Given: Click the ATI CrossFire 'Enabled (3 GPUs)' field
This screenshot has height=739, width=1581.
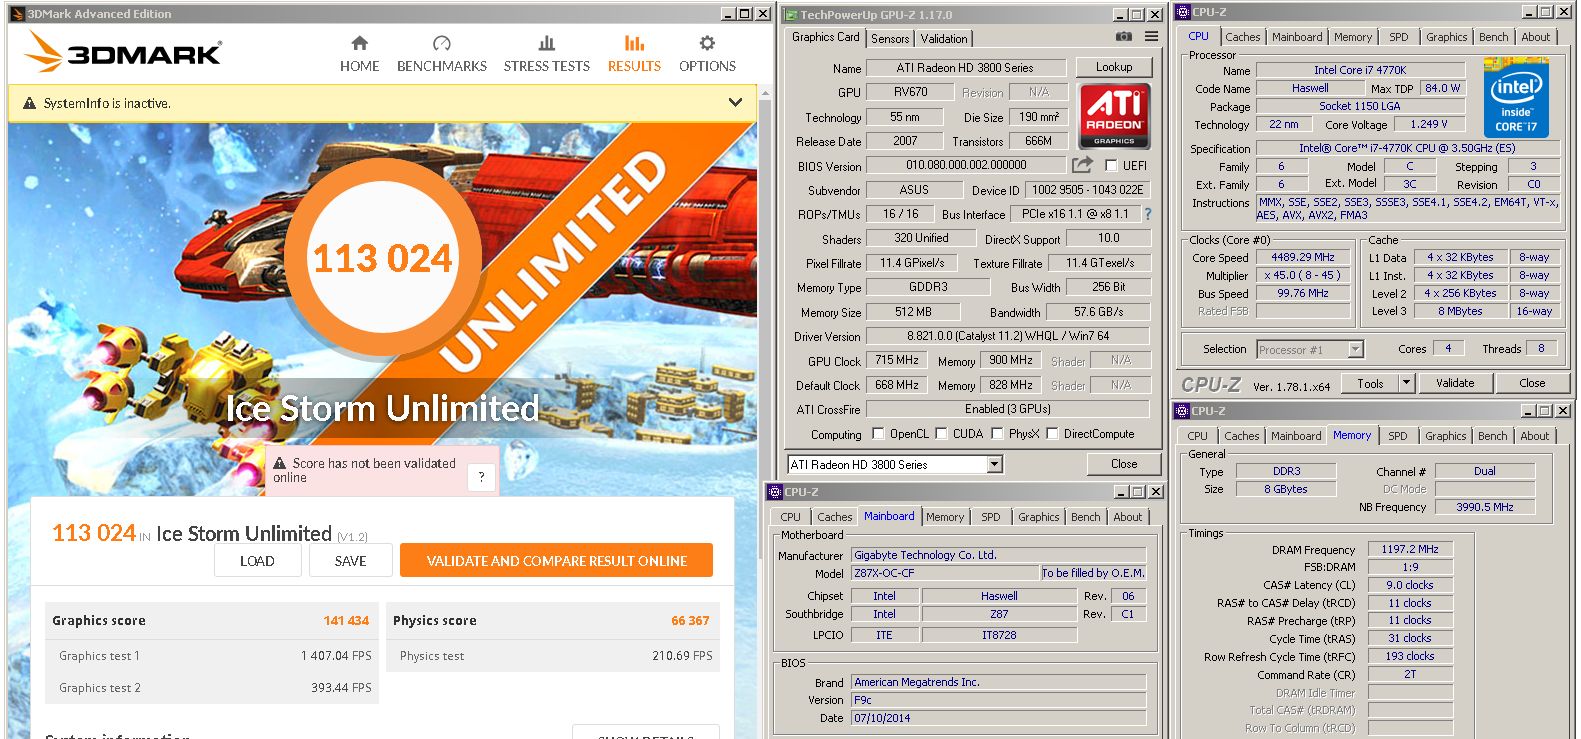Looking at the screenshot, I should (x=1008, y=409).
